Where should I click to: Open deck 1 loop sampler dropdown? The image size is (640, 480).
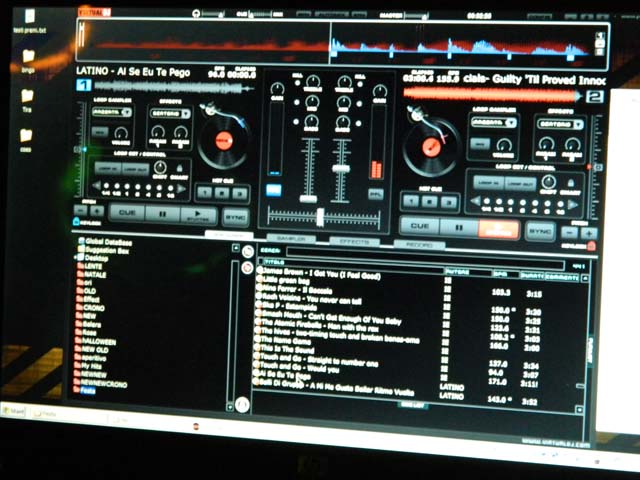click(112, 111)
